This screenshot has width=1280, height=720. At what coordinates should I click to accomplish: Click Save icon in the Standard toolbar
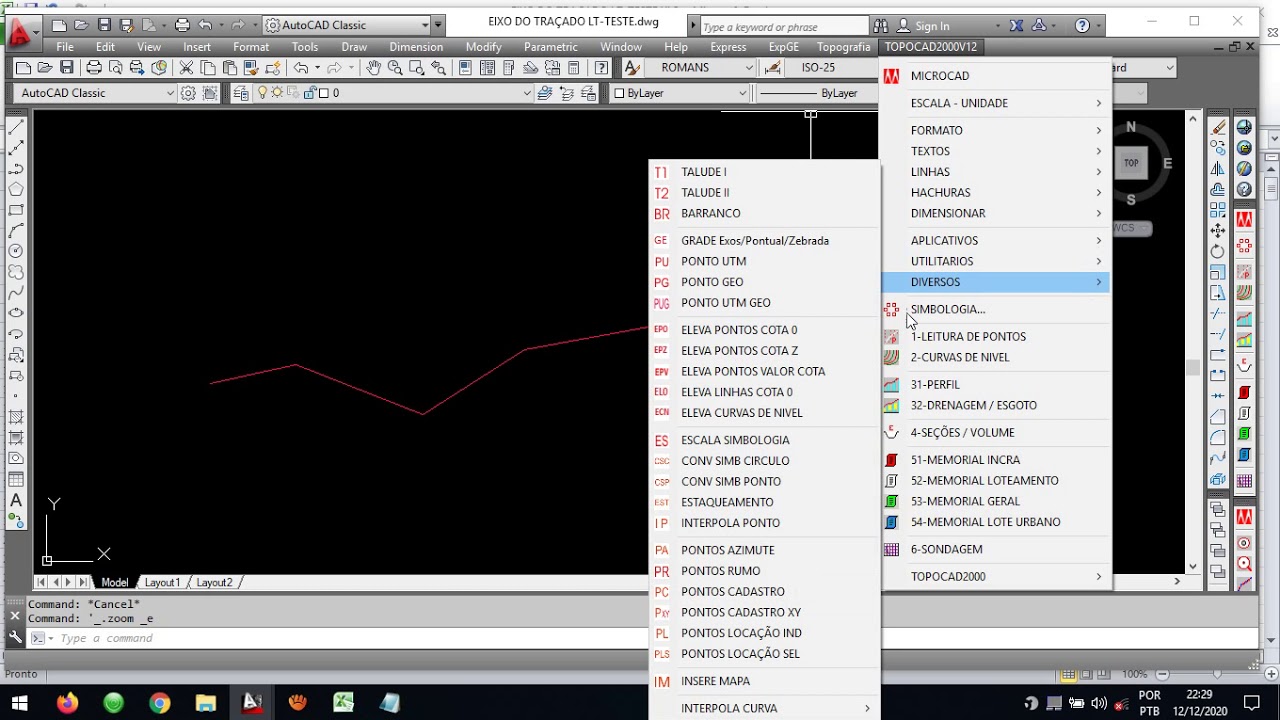[66, 67]
